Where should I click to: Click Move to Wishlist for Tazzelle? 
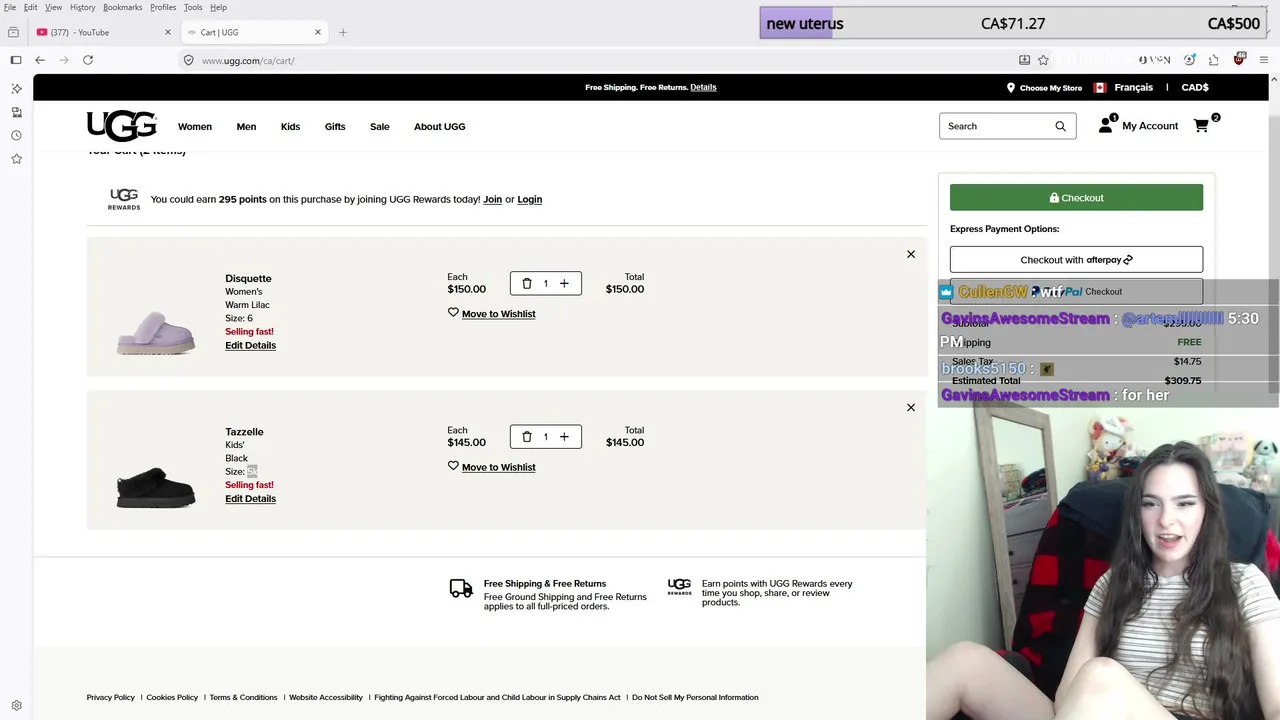click(499, 467)
